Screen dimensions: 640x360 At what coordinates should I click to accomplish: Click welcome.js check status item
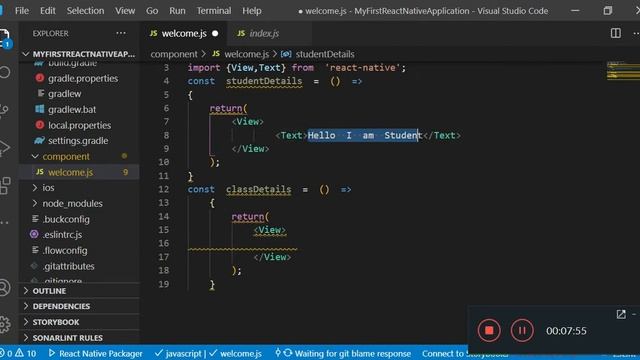[x=236, y=353]
